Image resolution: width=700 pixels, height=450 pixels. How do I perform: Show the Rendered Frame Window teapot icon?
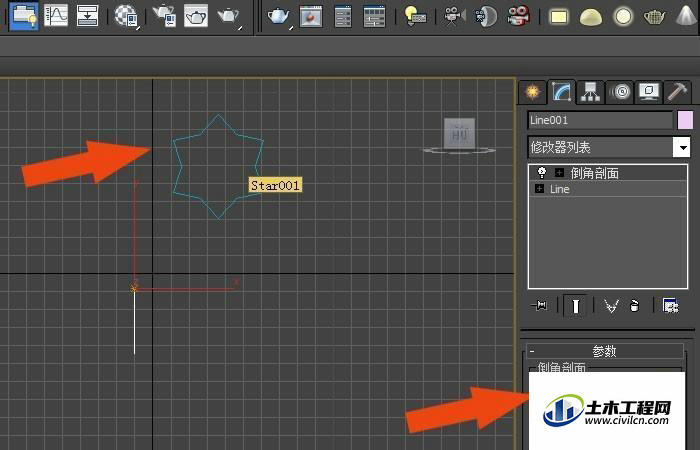[196, 16]
